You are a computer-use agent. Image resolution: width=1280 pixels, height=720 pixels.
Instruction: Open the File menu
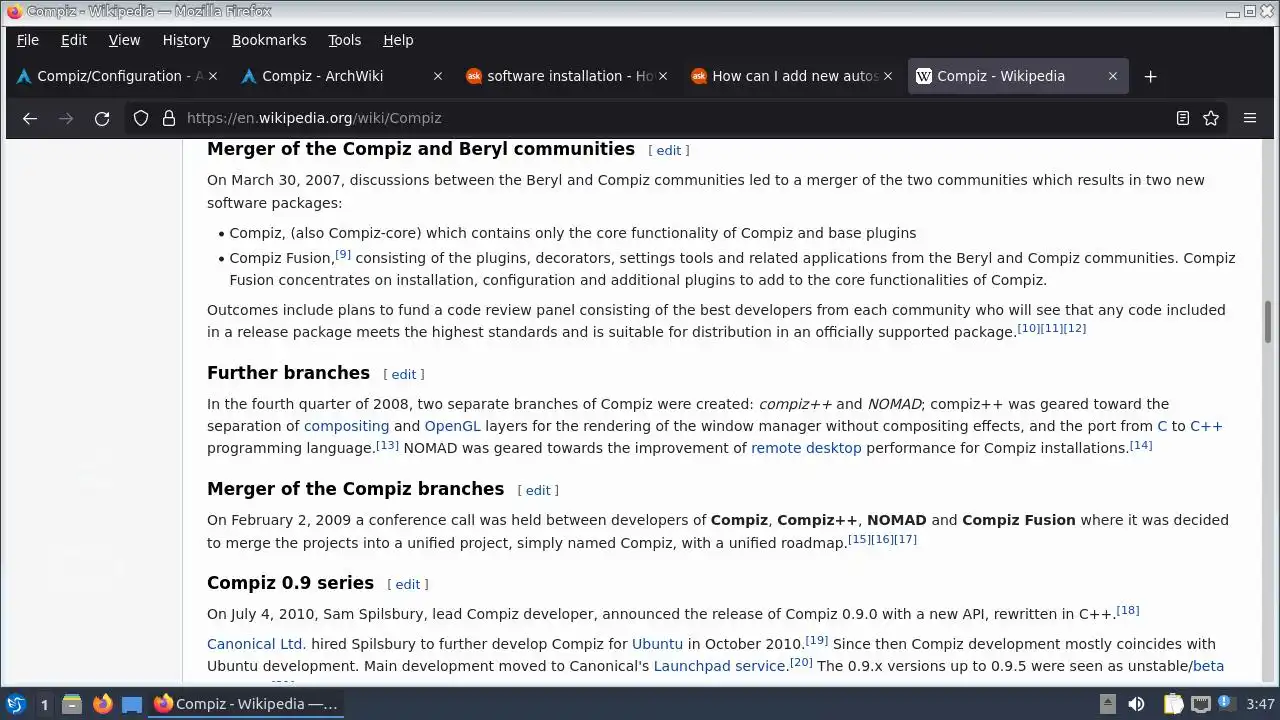pos(28,40)
